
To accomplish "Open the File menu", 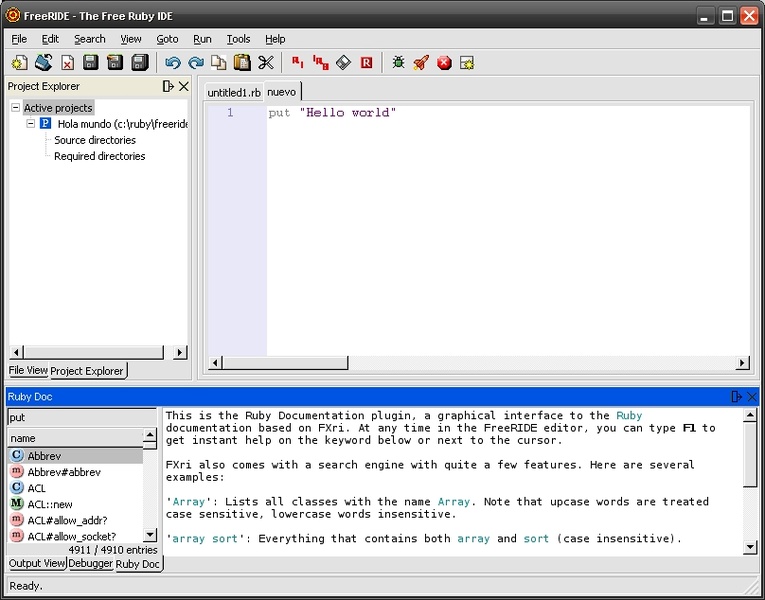I will [19, 39].
